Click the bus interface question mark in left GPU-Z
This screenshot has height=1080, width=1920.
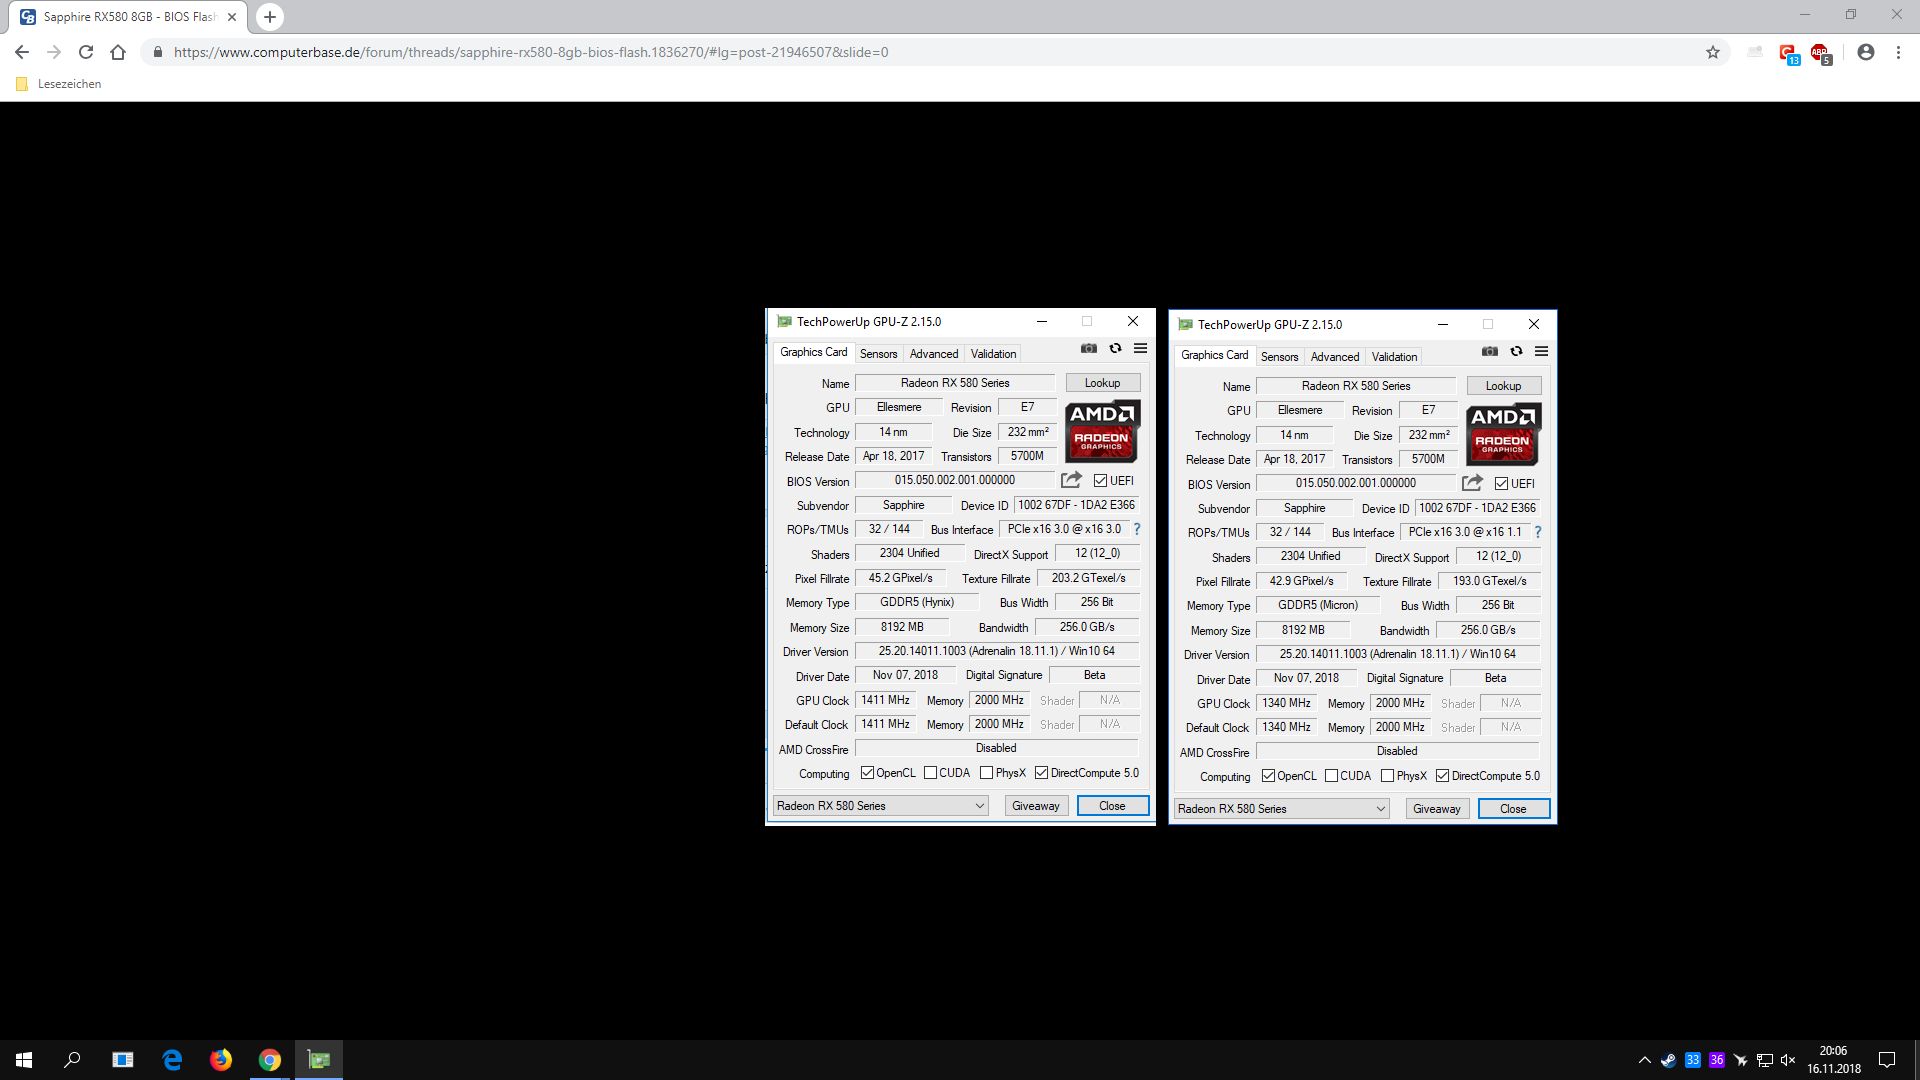coord(1137,529)
